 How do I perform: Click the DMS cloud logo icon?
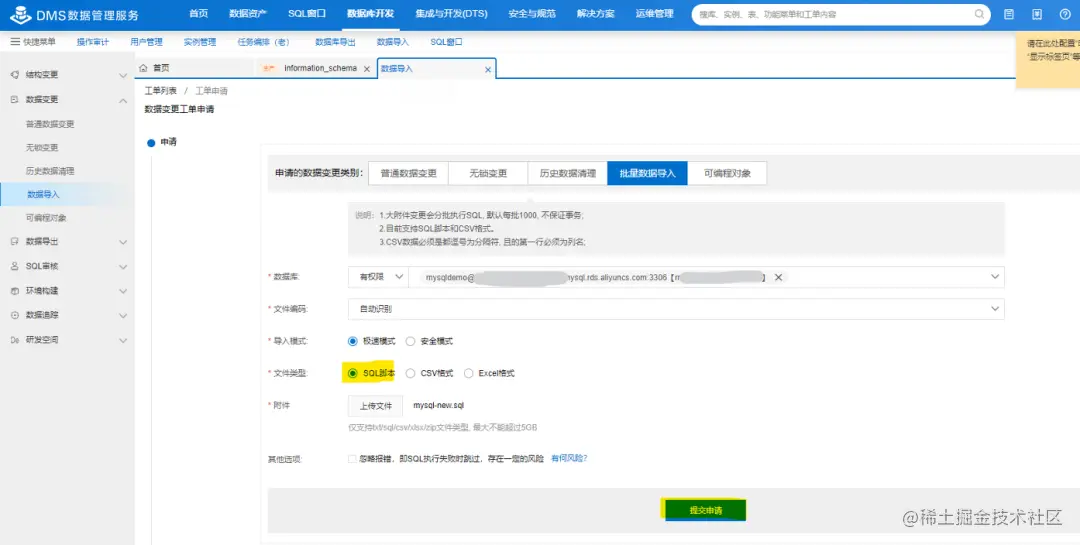(23, 14)
